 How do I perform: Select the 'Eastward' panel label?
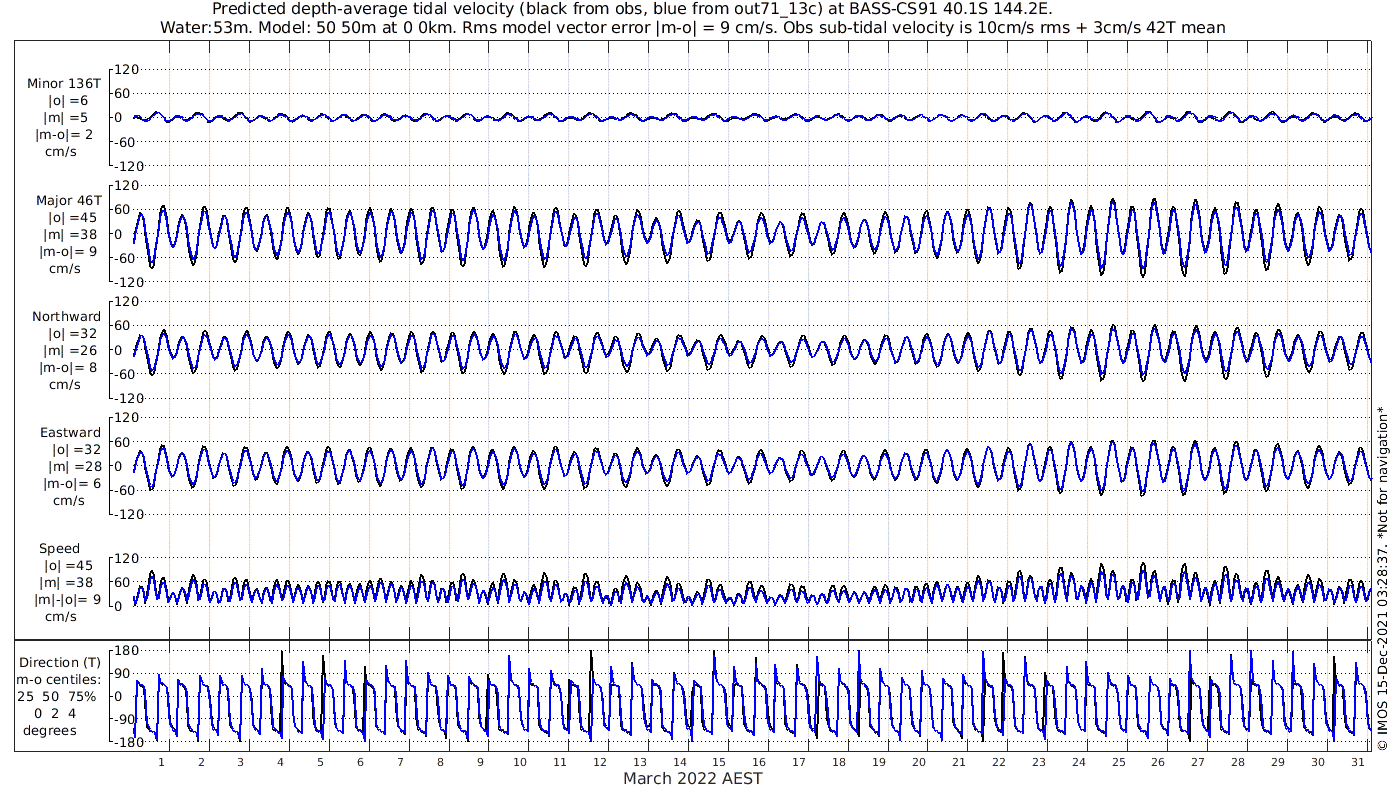[x=70, y=432]
